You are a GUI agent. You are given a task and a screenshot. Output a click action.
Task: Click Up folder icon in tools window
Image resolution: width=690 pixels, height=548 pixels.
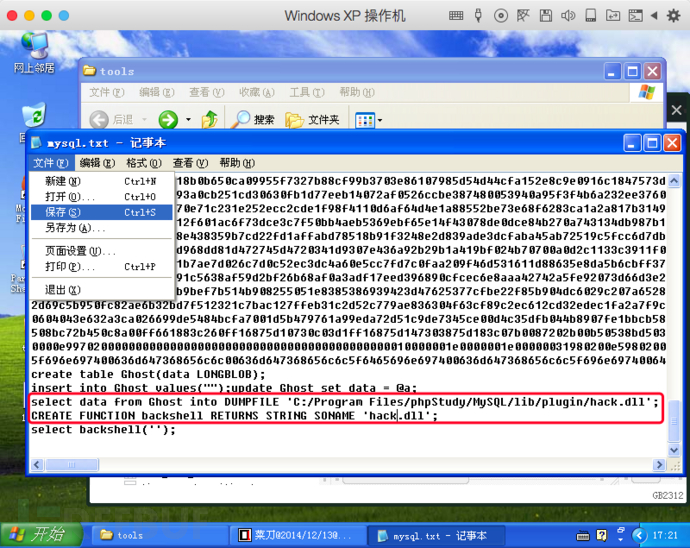pos(210,119)
